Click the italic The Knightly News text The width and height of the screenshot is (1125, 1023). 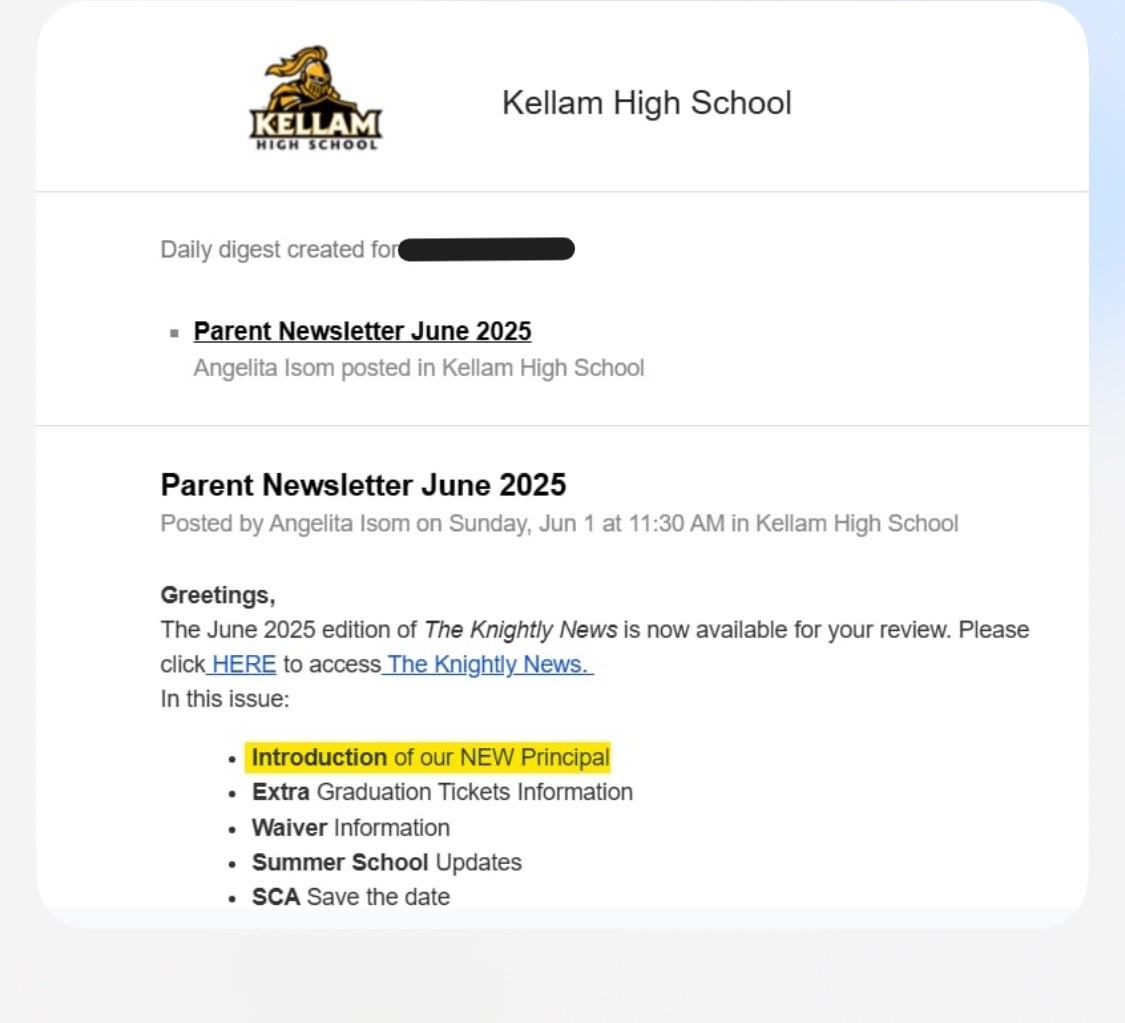pyautogui.click(x=520, y=630)
